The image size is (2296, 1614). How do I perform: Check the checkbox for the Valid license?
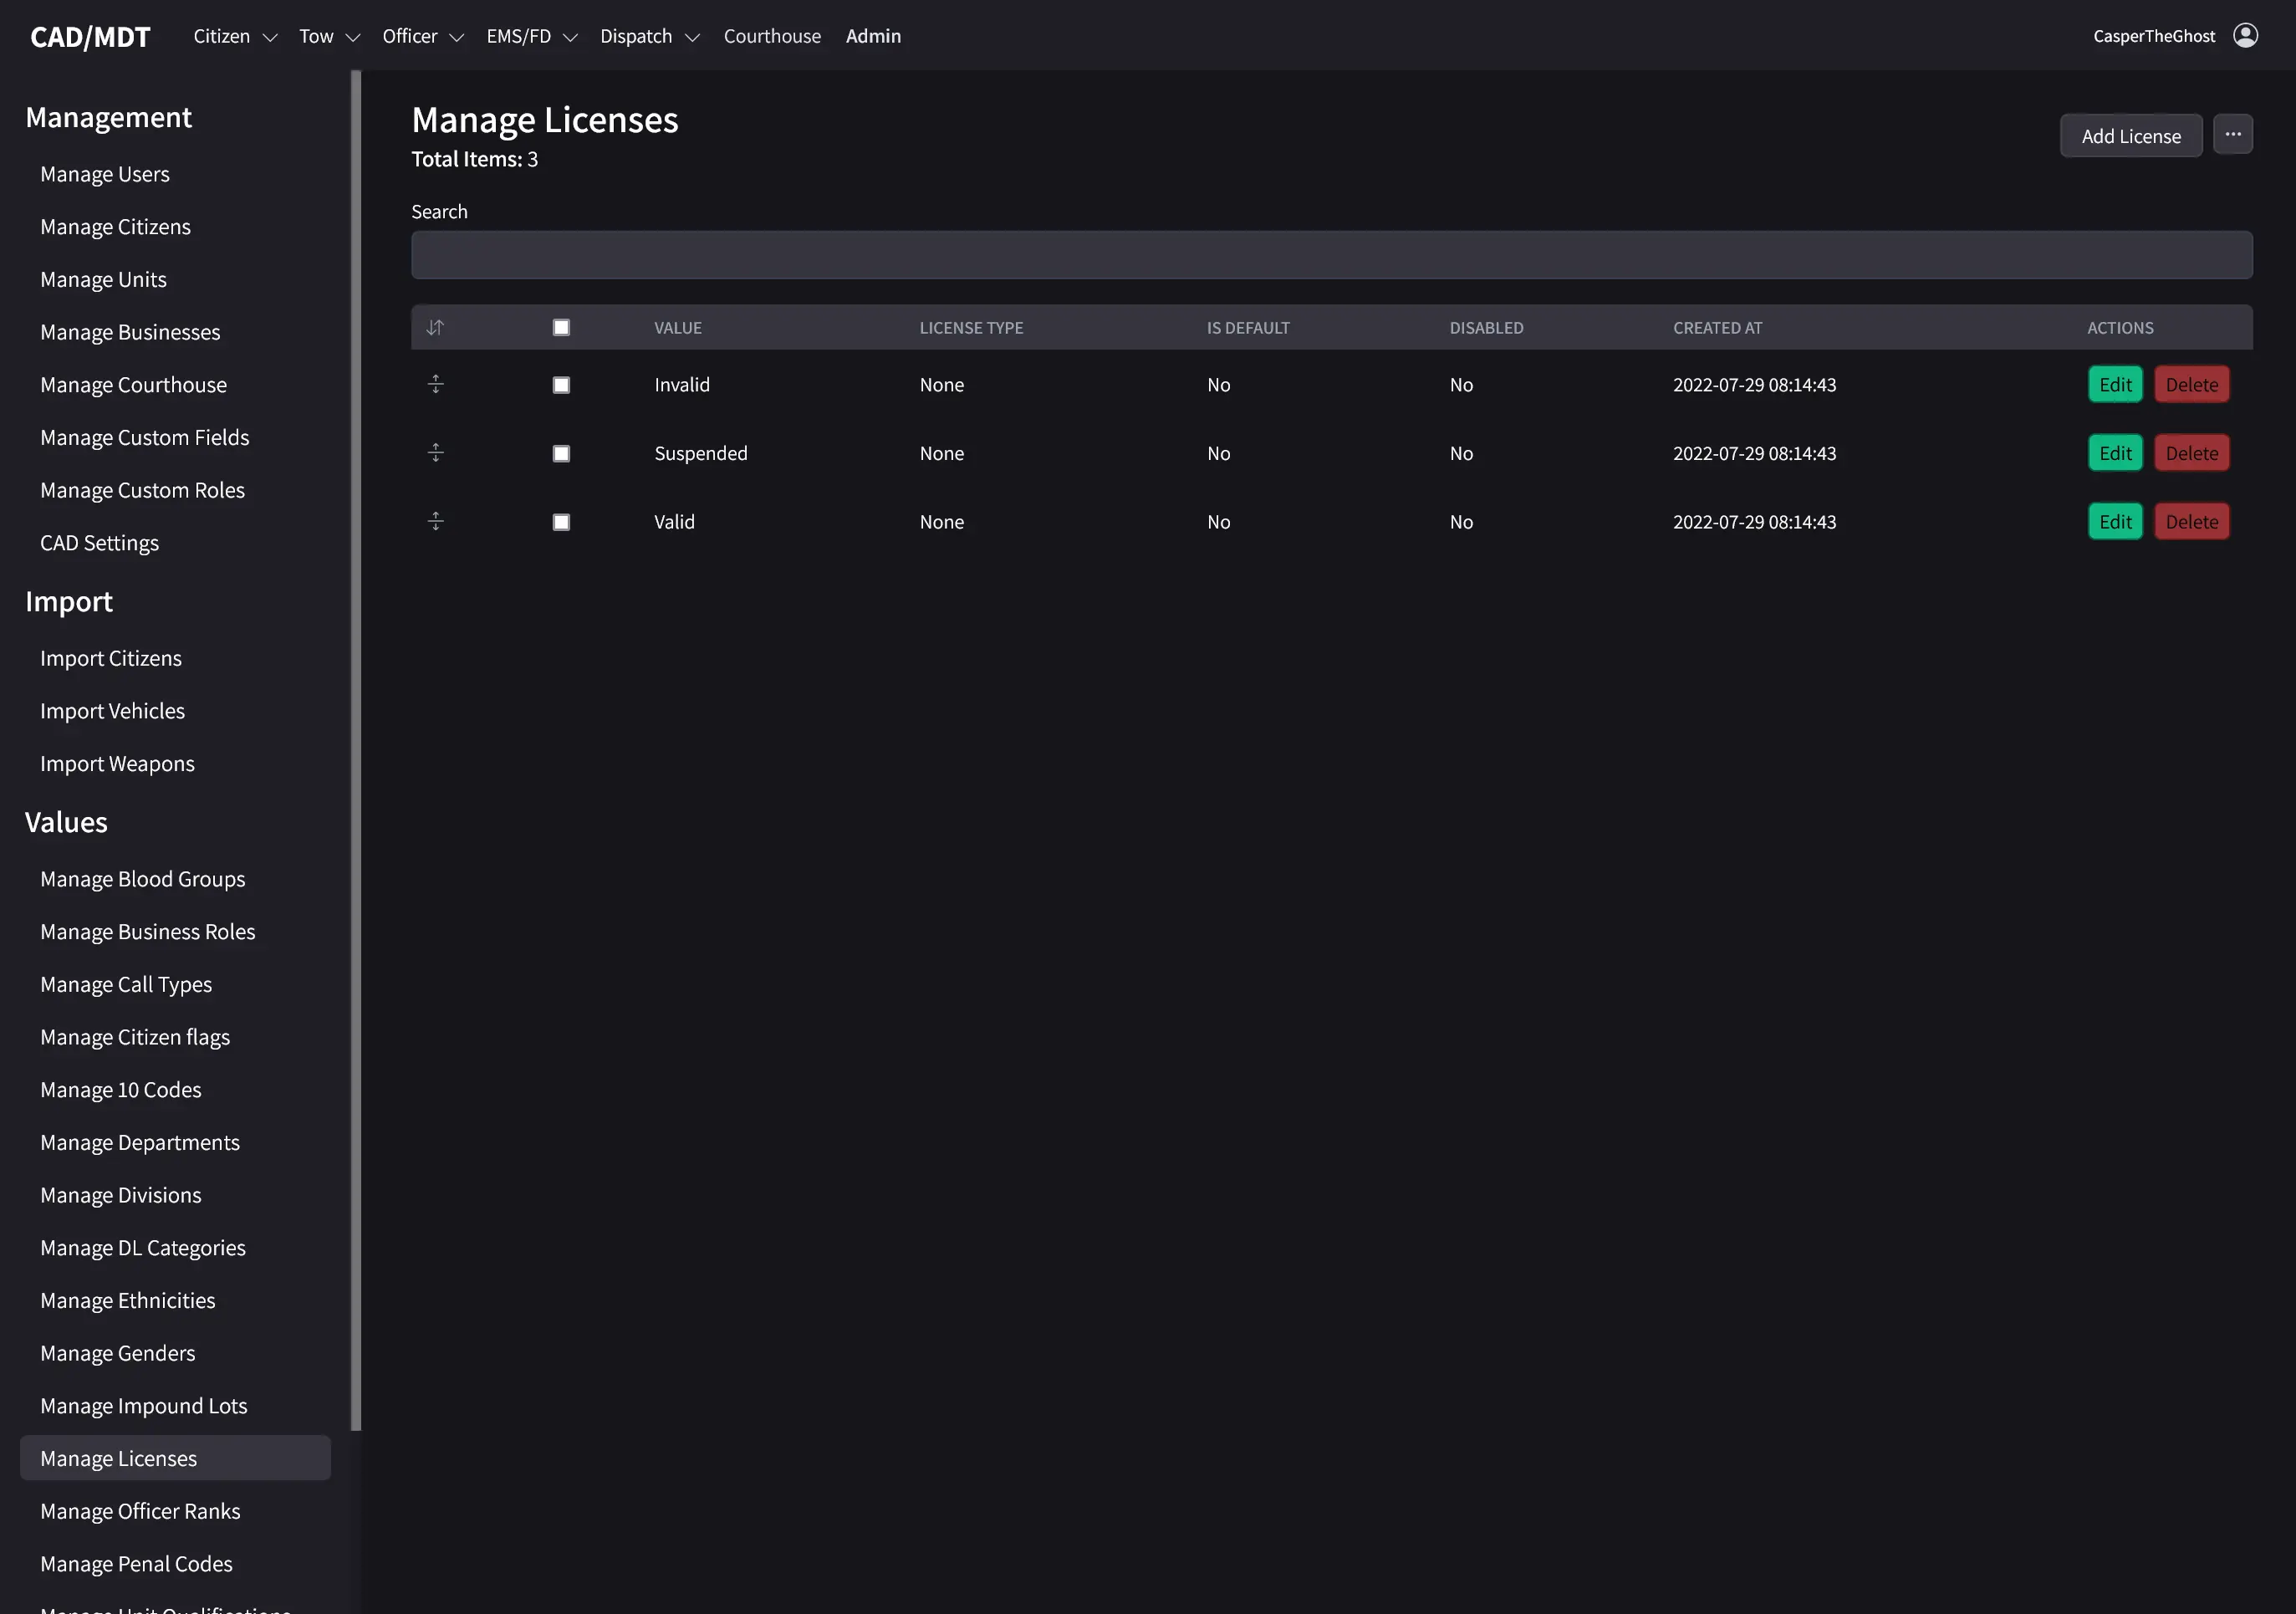[x=561, y=521]
